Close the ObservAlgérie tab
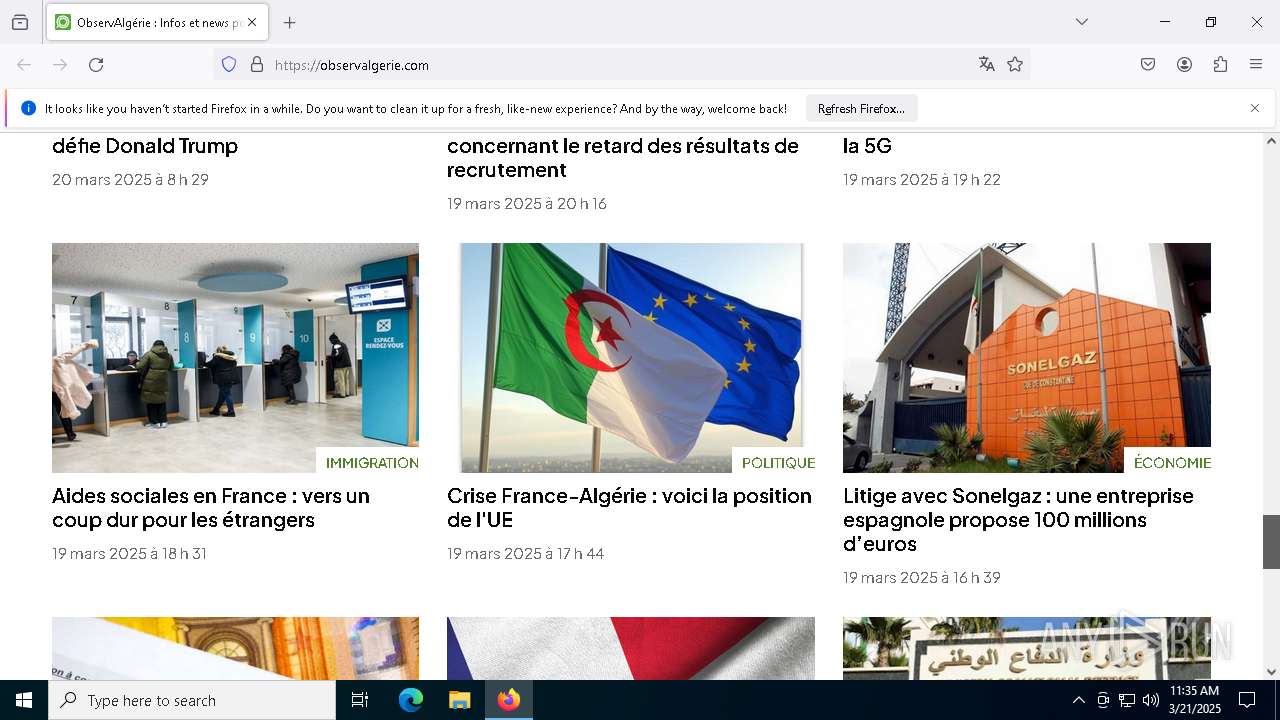The height and width of the screenshot is (720, 1280). [x=252, y=22]
